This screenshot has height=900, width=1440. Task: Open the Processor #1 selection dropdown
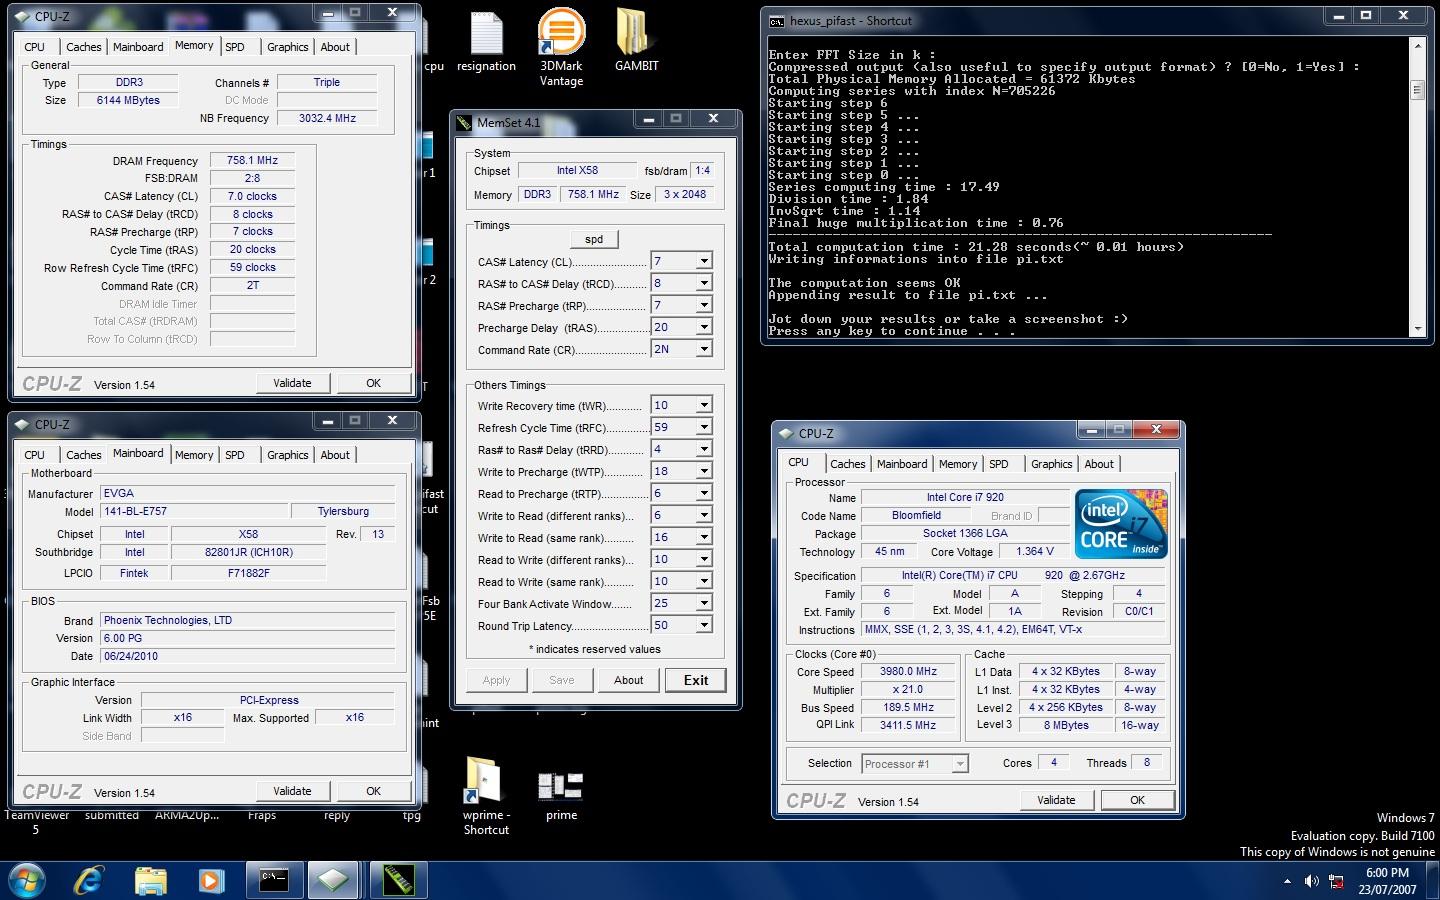(x=959, y=763)
